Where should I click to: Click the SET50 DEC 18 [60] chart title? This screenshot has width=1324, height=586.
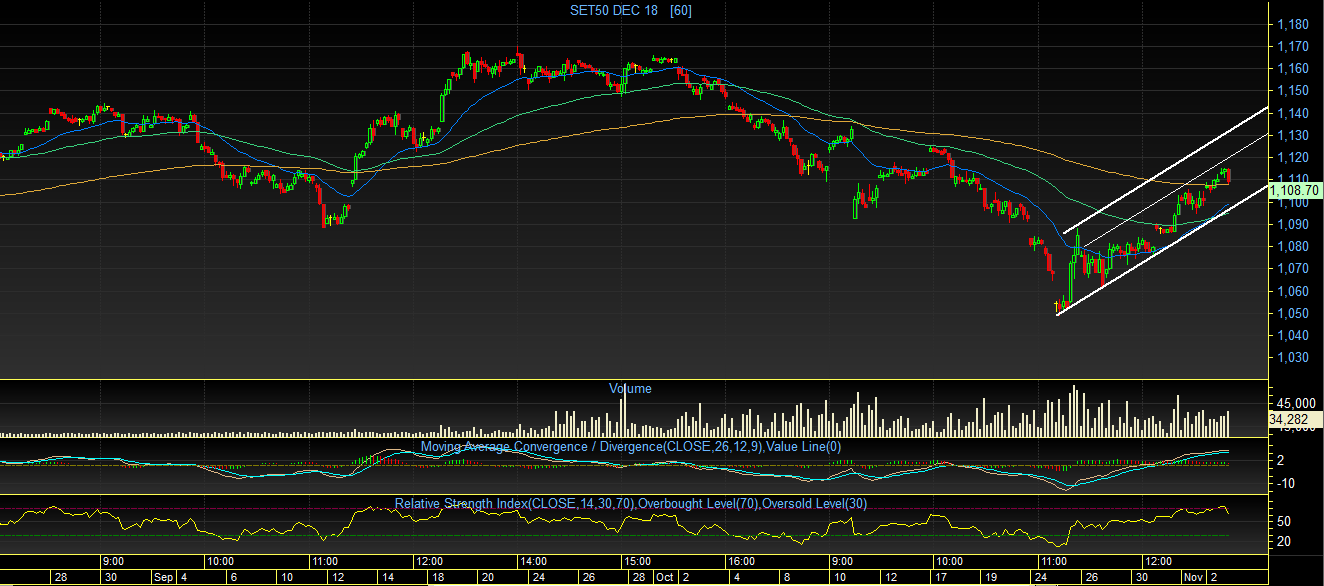coord(632,10)
